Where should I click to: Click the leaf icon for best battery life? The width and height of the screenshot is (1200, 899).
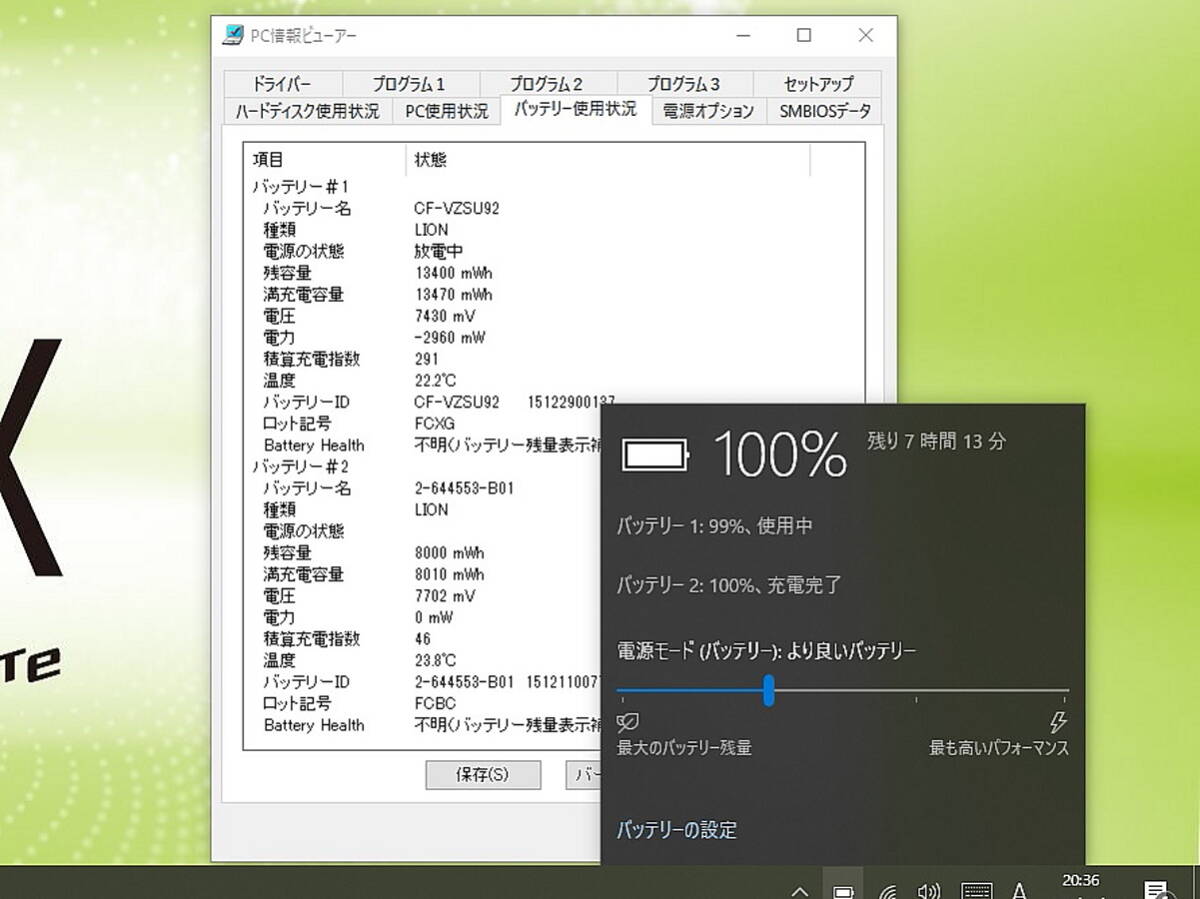[629, 722]
